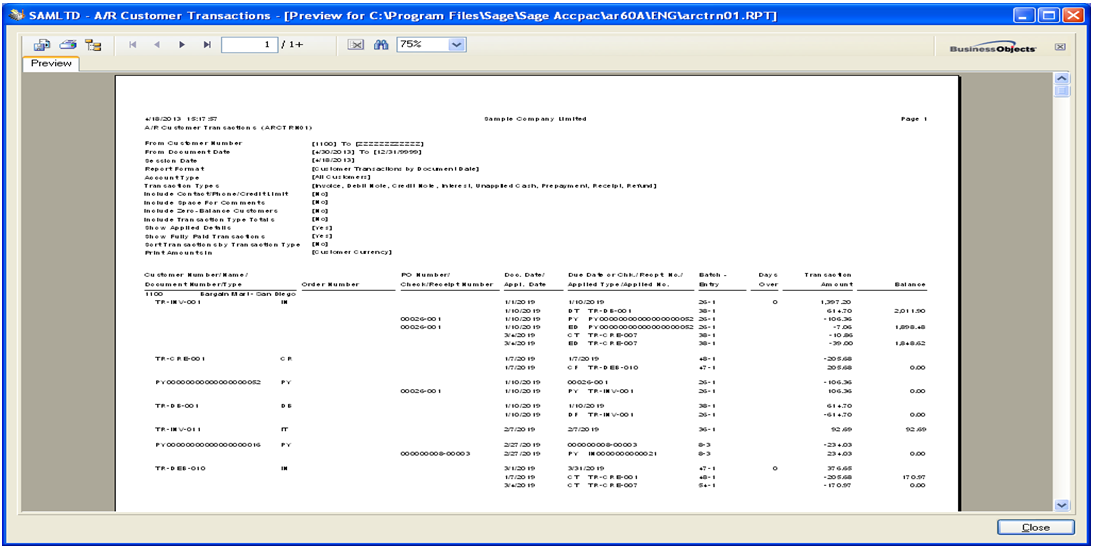Go to the next page
Image resolution: width=1094 pixels, height=548 pixels.
[182, 45]
